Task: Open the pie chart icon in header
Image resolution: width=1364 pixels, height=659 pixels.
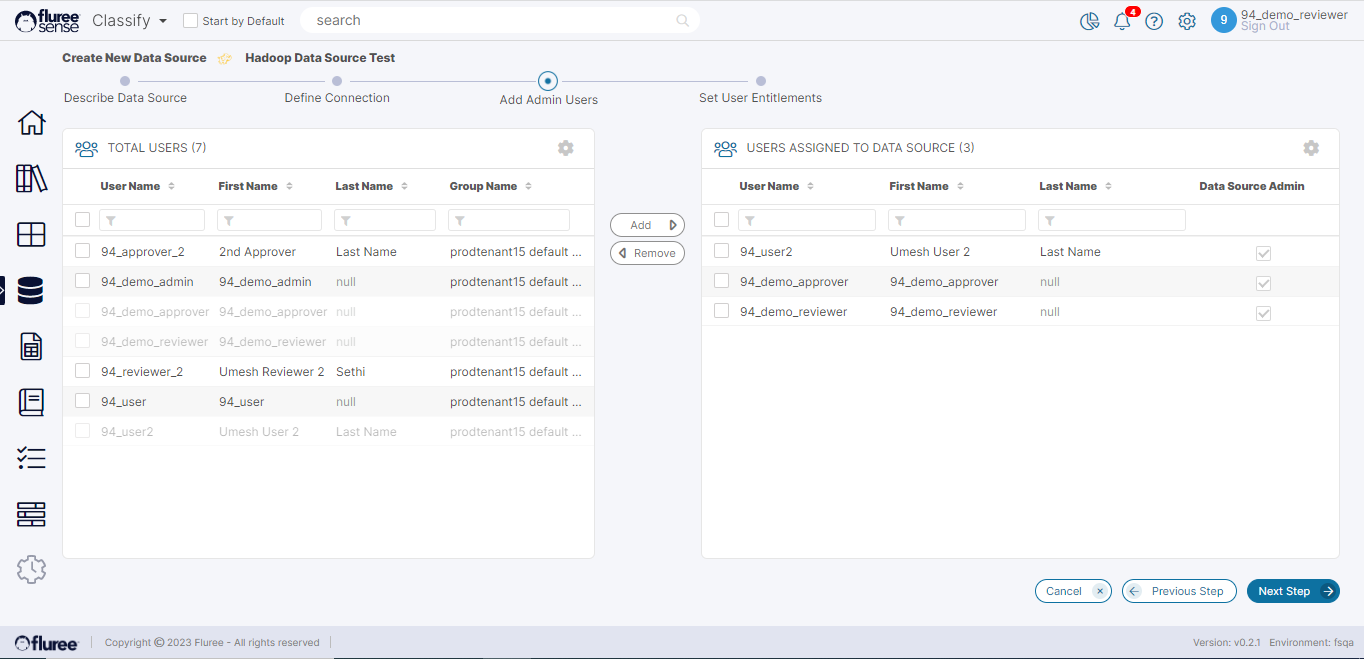Action: click(x=1089, y=21)
